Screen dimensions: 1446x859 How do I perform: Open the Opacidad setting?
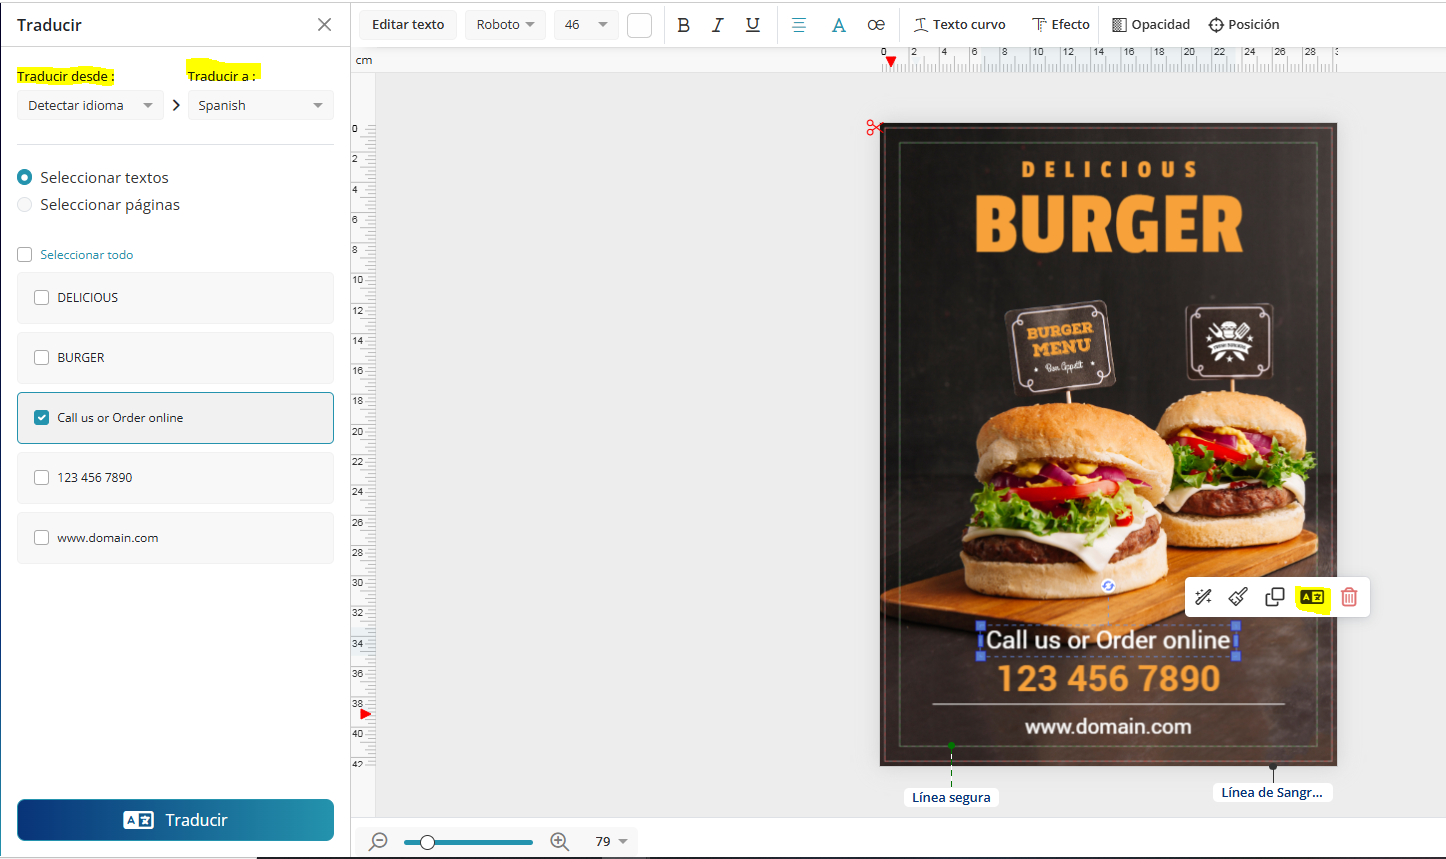point(1151,25)
